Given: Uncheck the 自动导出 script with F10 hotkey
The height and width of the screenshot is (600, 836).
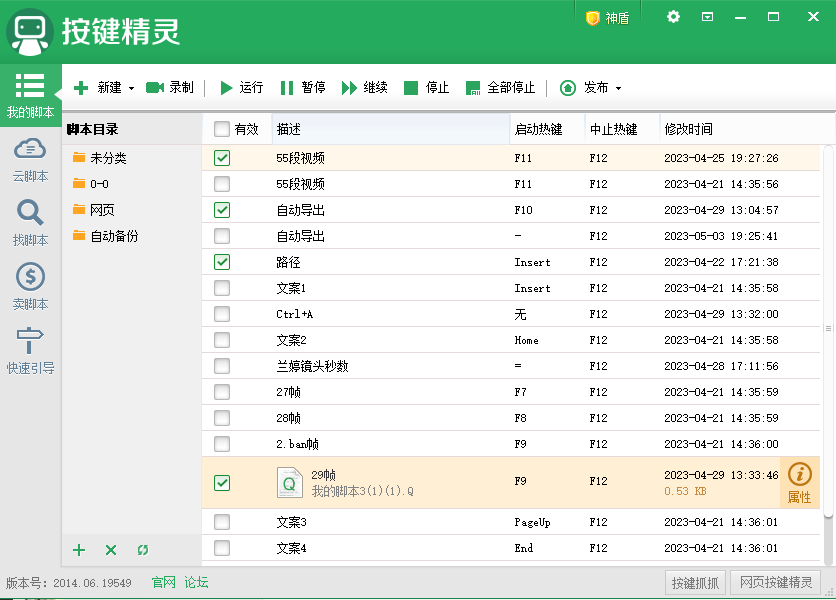Looking at the screenshot, I should point(222,210).
